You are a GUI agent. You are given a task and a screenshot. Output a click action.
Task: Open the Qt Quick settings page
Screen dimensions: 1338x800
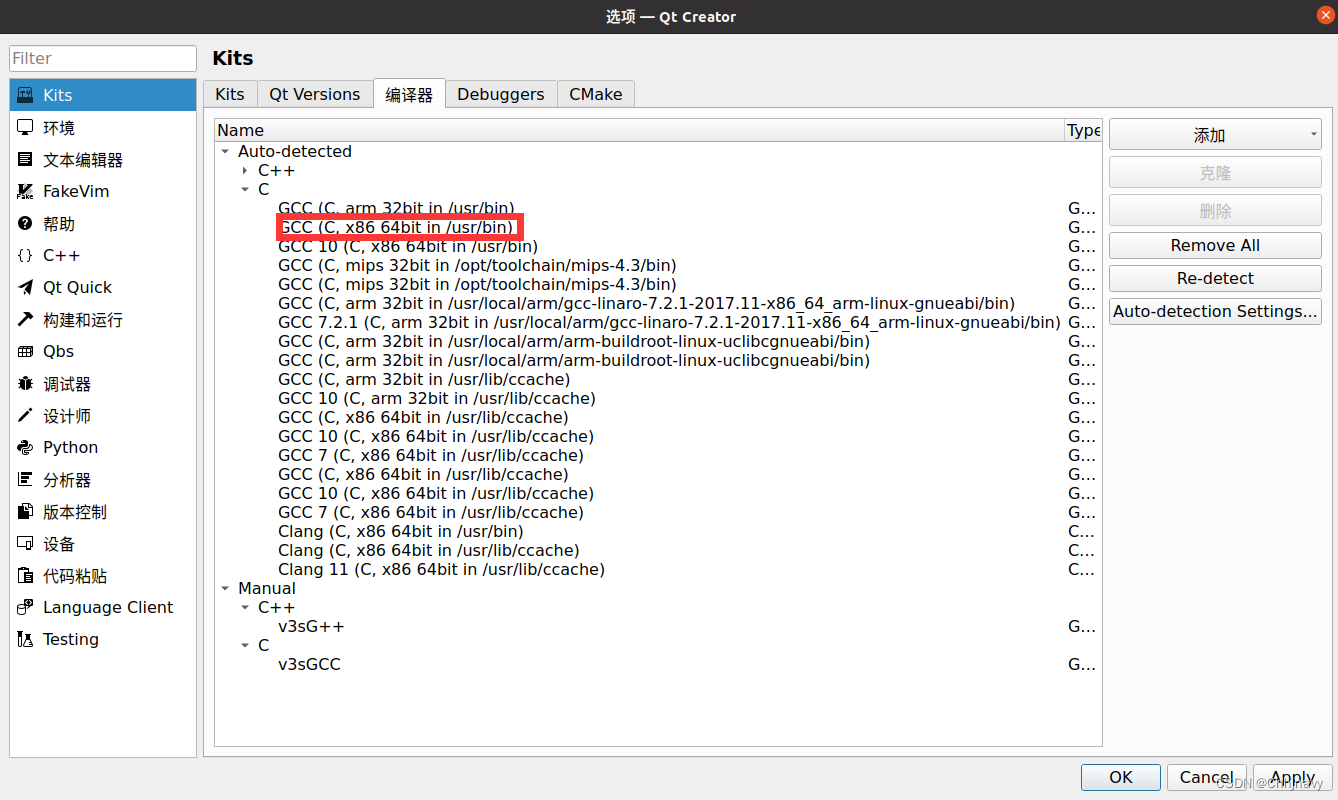[x=75, y=287]
